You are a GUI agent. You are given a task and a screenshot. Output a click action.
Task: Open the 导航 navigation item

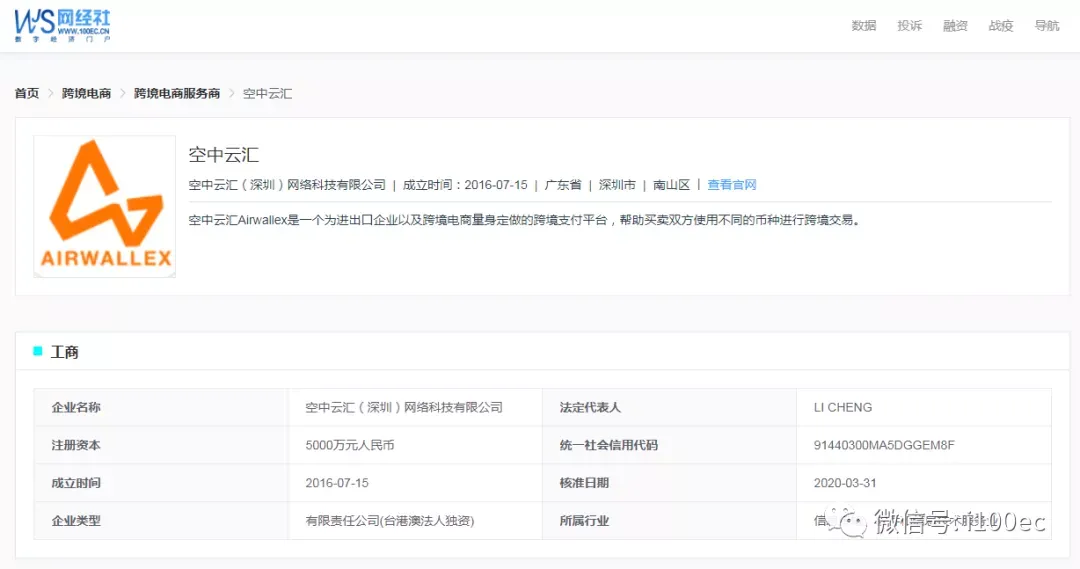(1046, 25)
